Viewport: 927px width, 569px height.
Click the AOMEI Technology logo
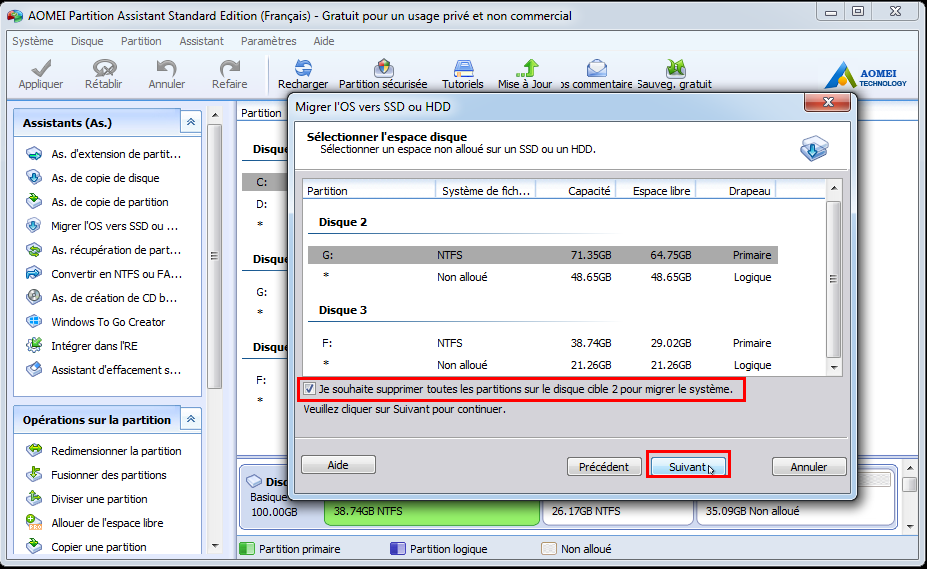[x=866, y=75]
